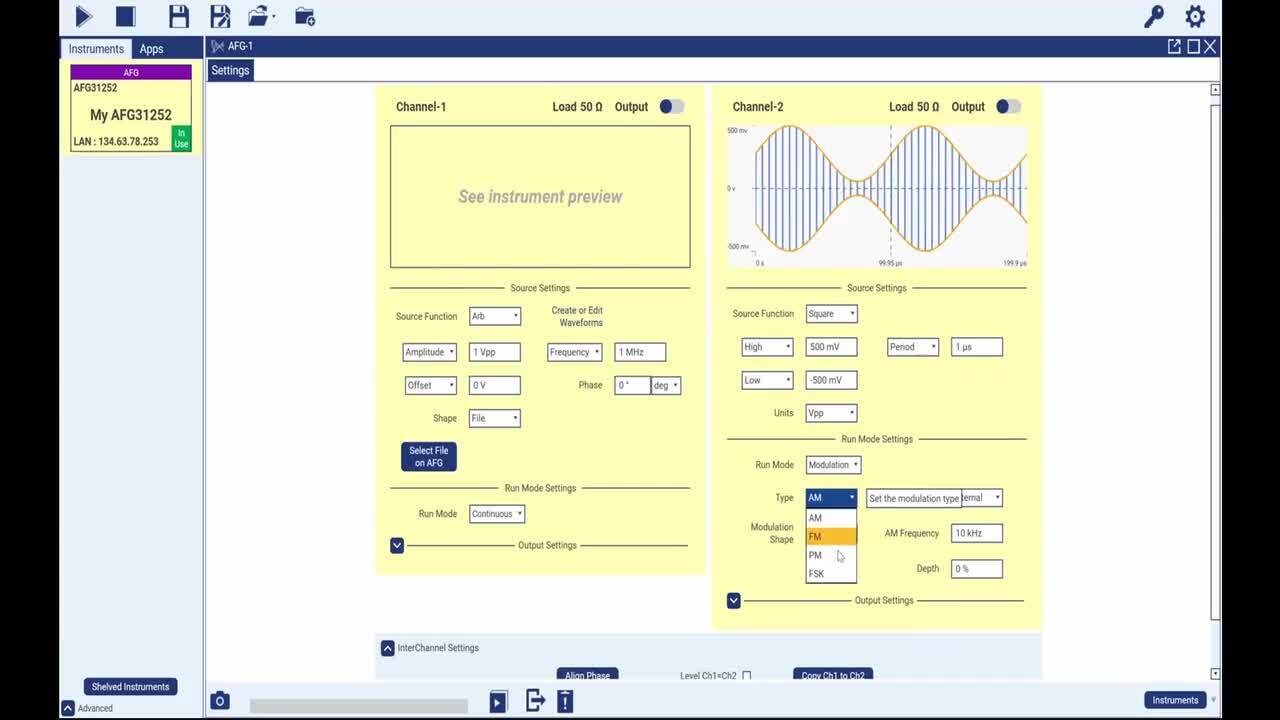Open the Settings tab of AFG-1

click(x=230, y=70)
